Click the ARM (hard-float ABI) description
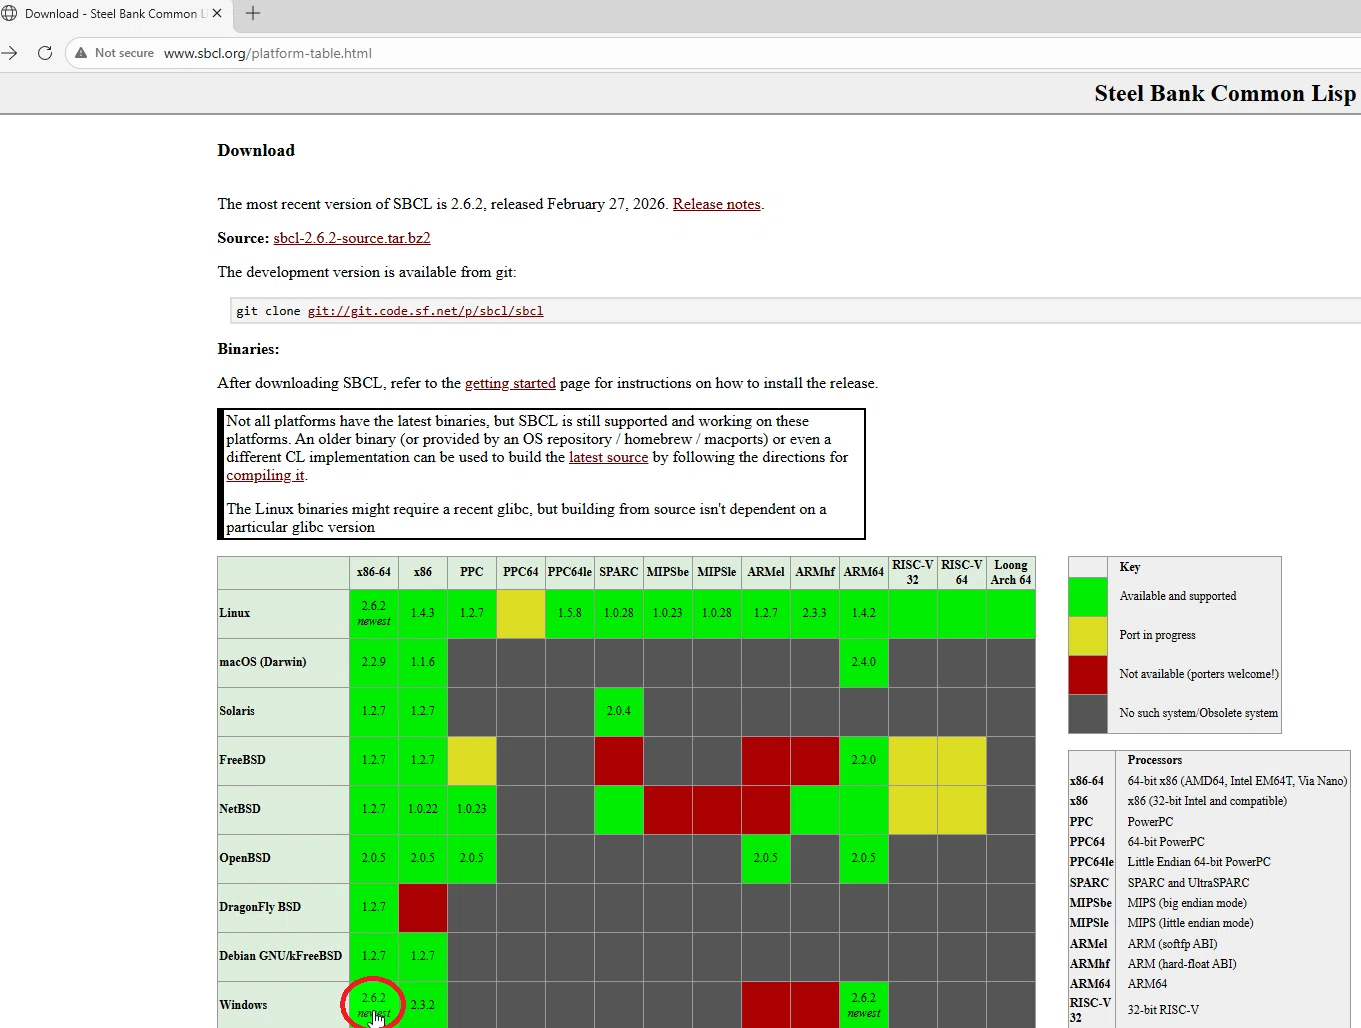This screenshot has height=1028, width=1361. pos(1182,964)
